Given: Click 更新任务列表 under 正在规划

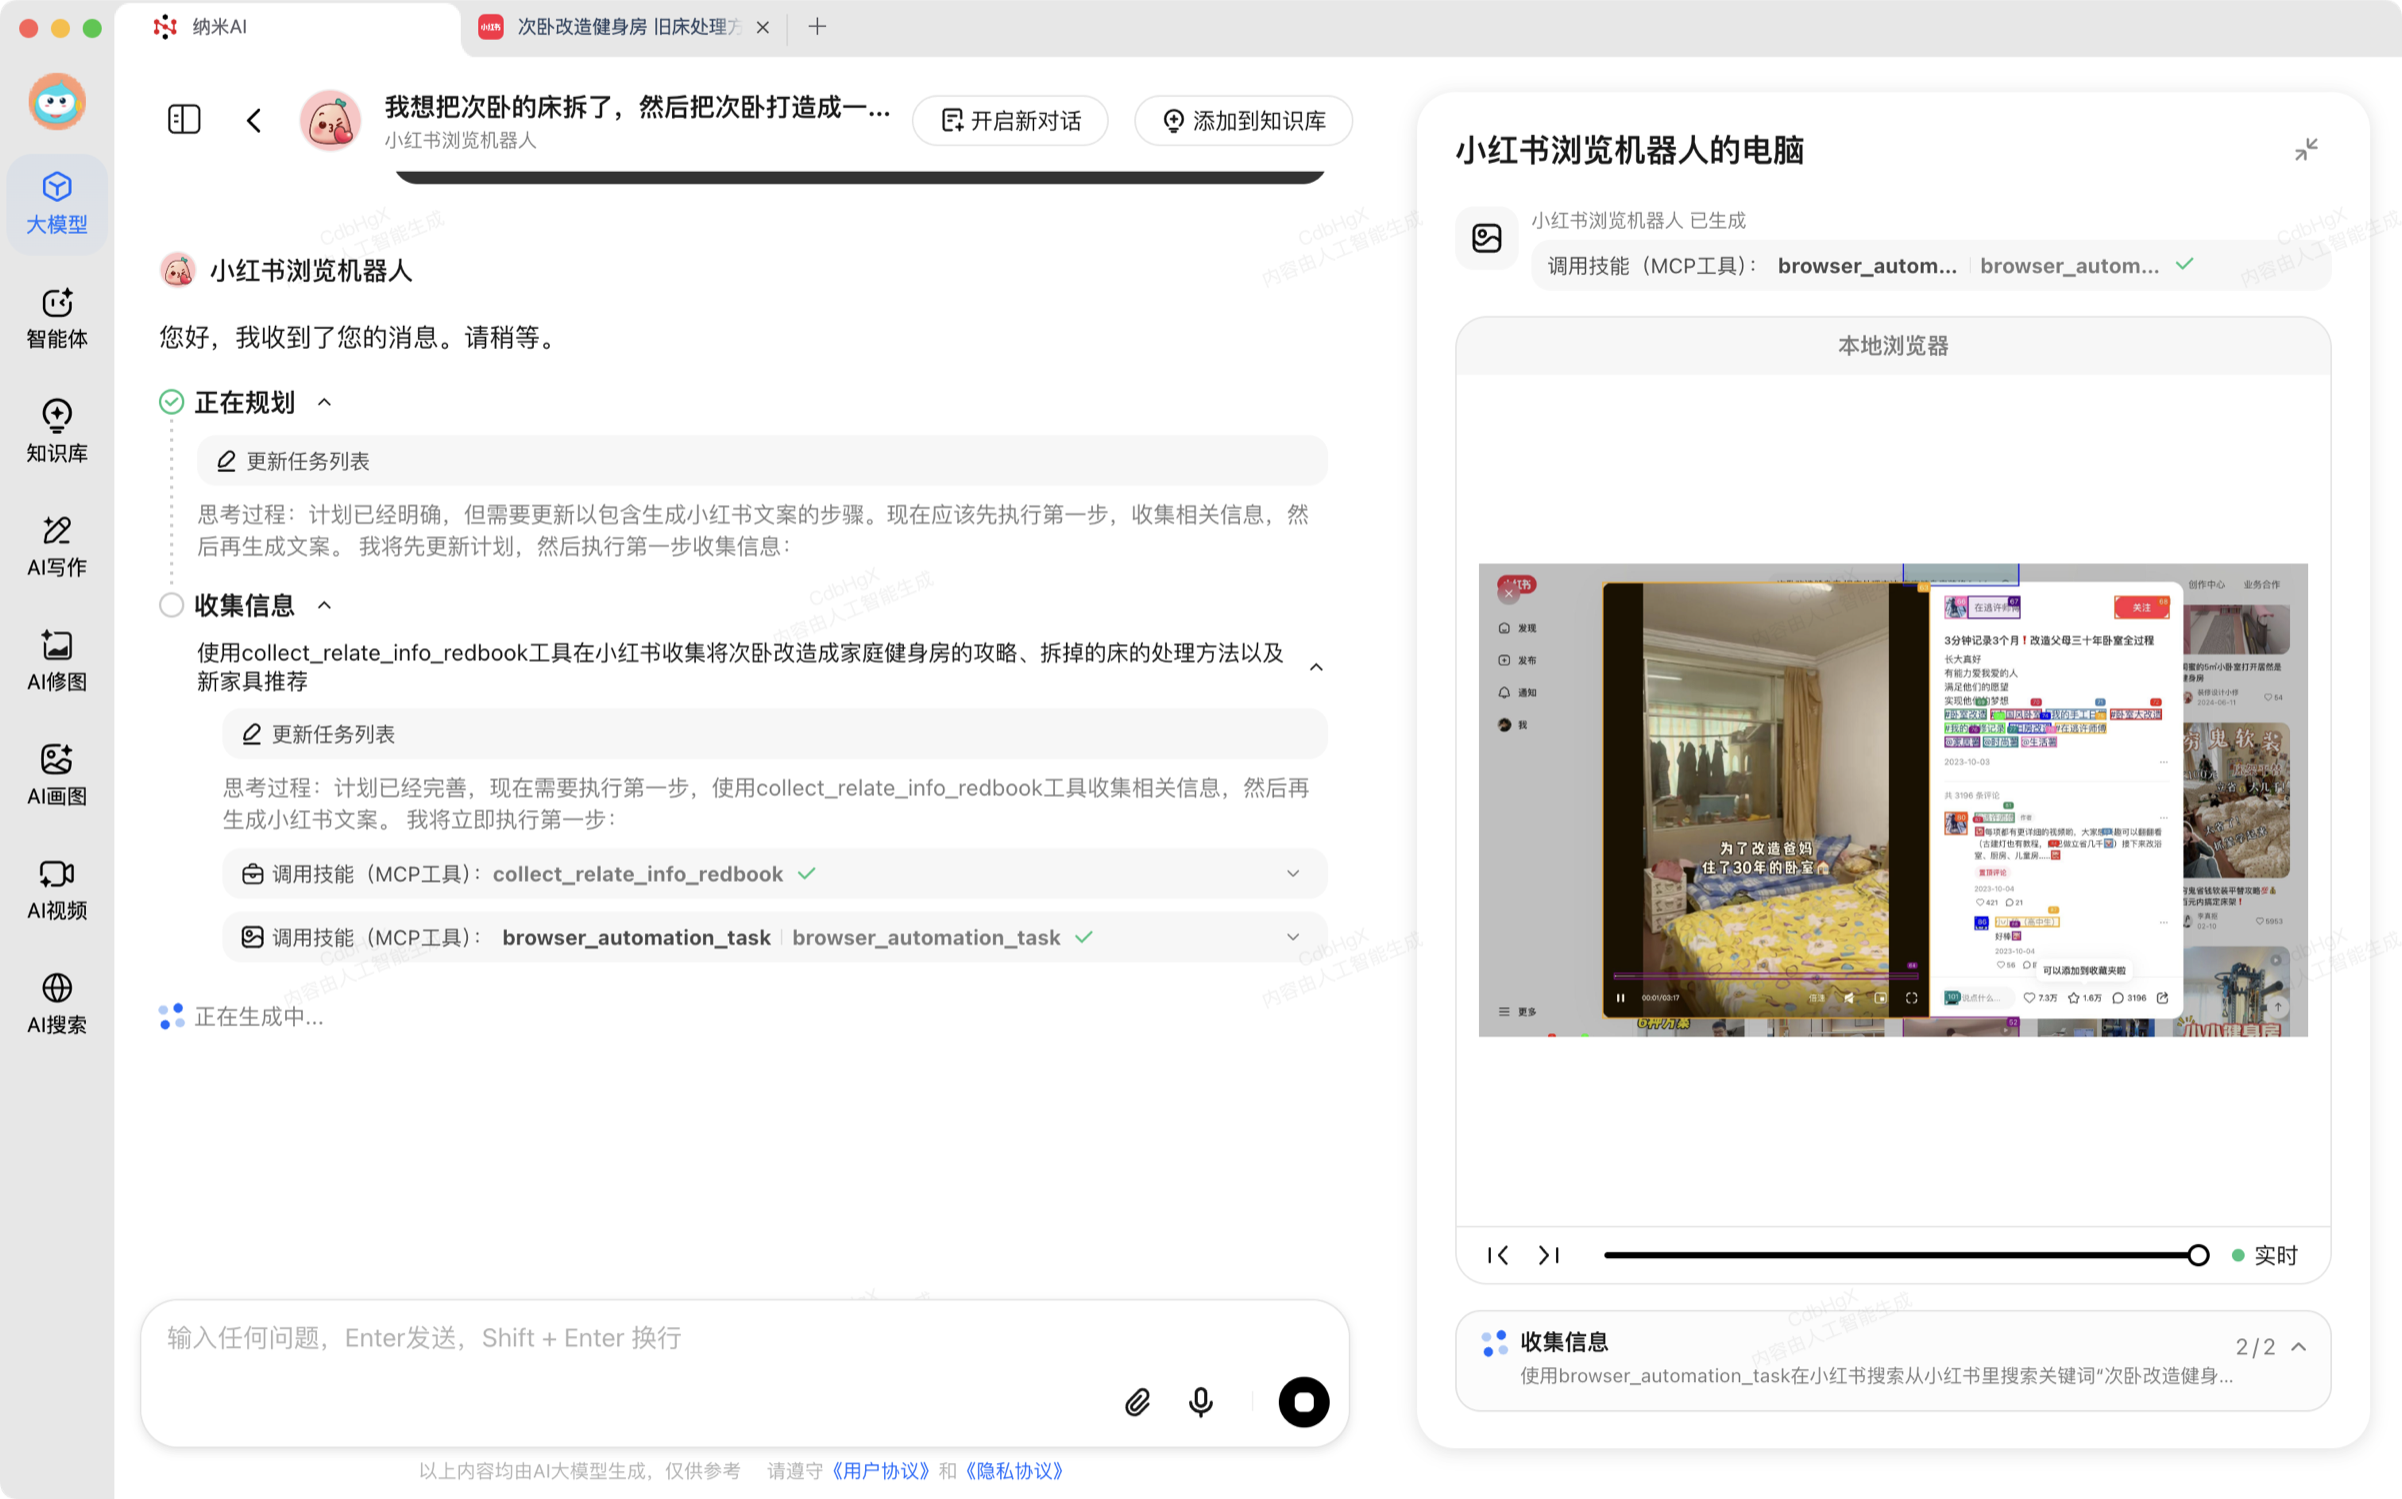Looking at the screenshot, I should click(762, 461).
